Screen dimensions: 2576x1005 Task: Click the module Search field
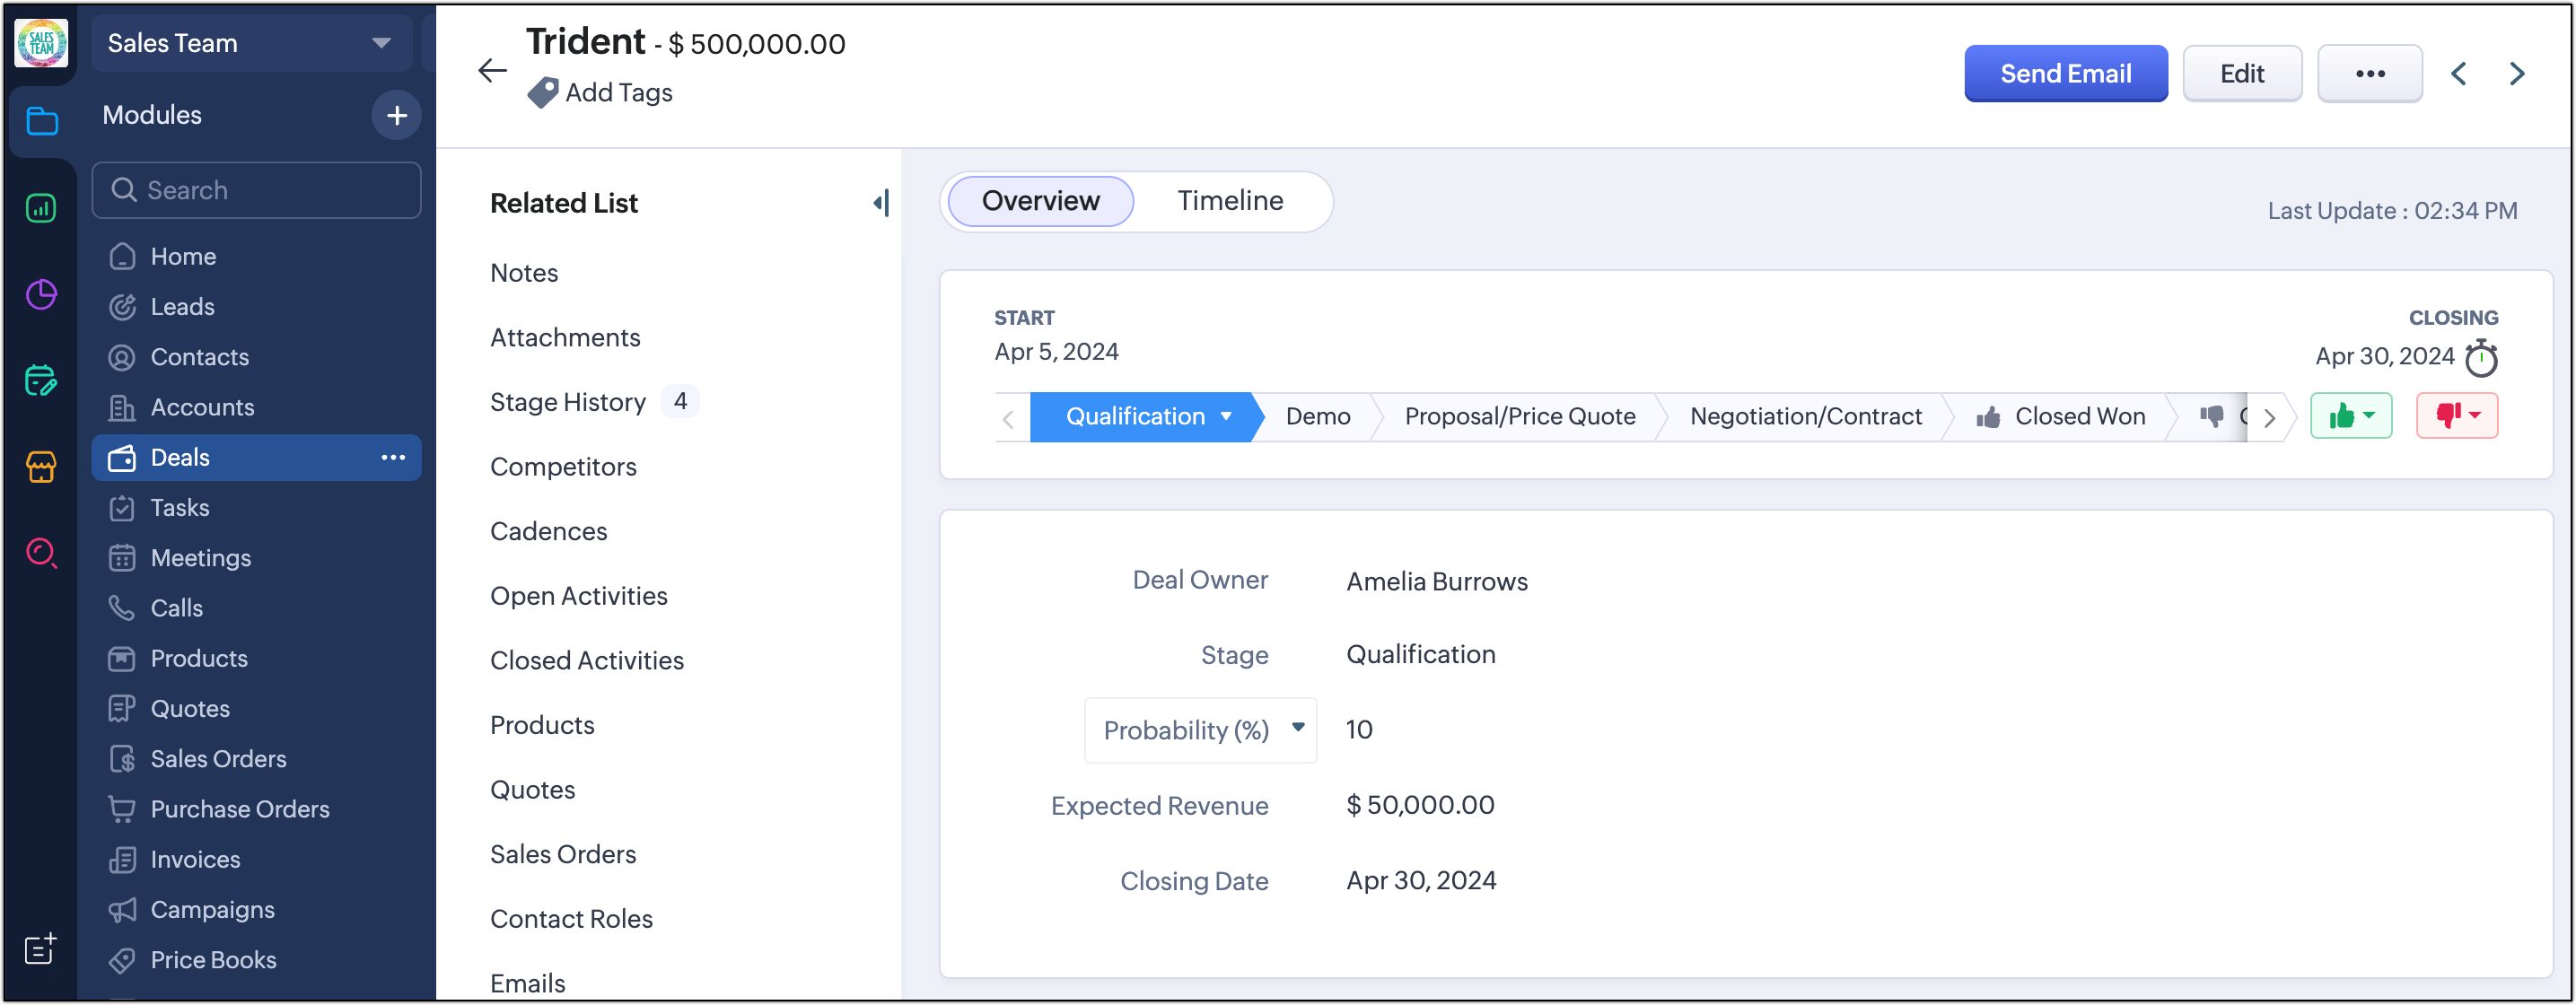click(x=256, y=190)
